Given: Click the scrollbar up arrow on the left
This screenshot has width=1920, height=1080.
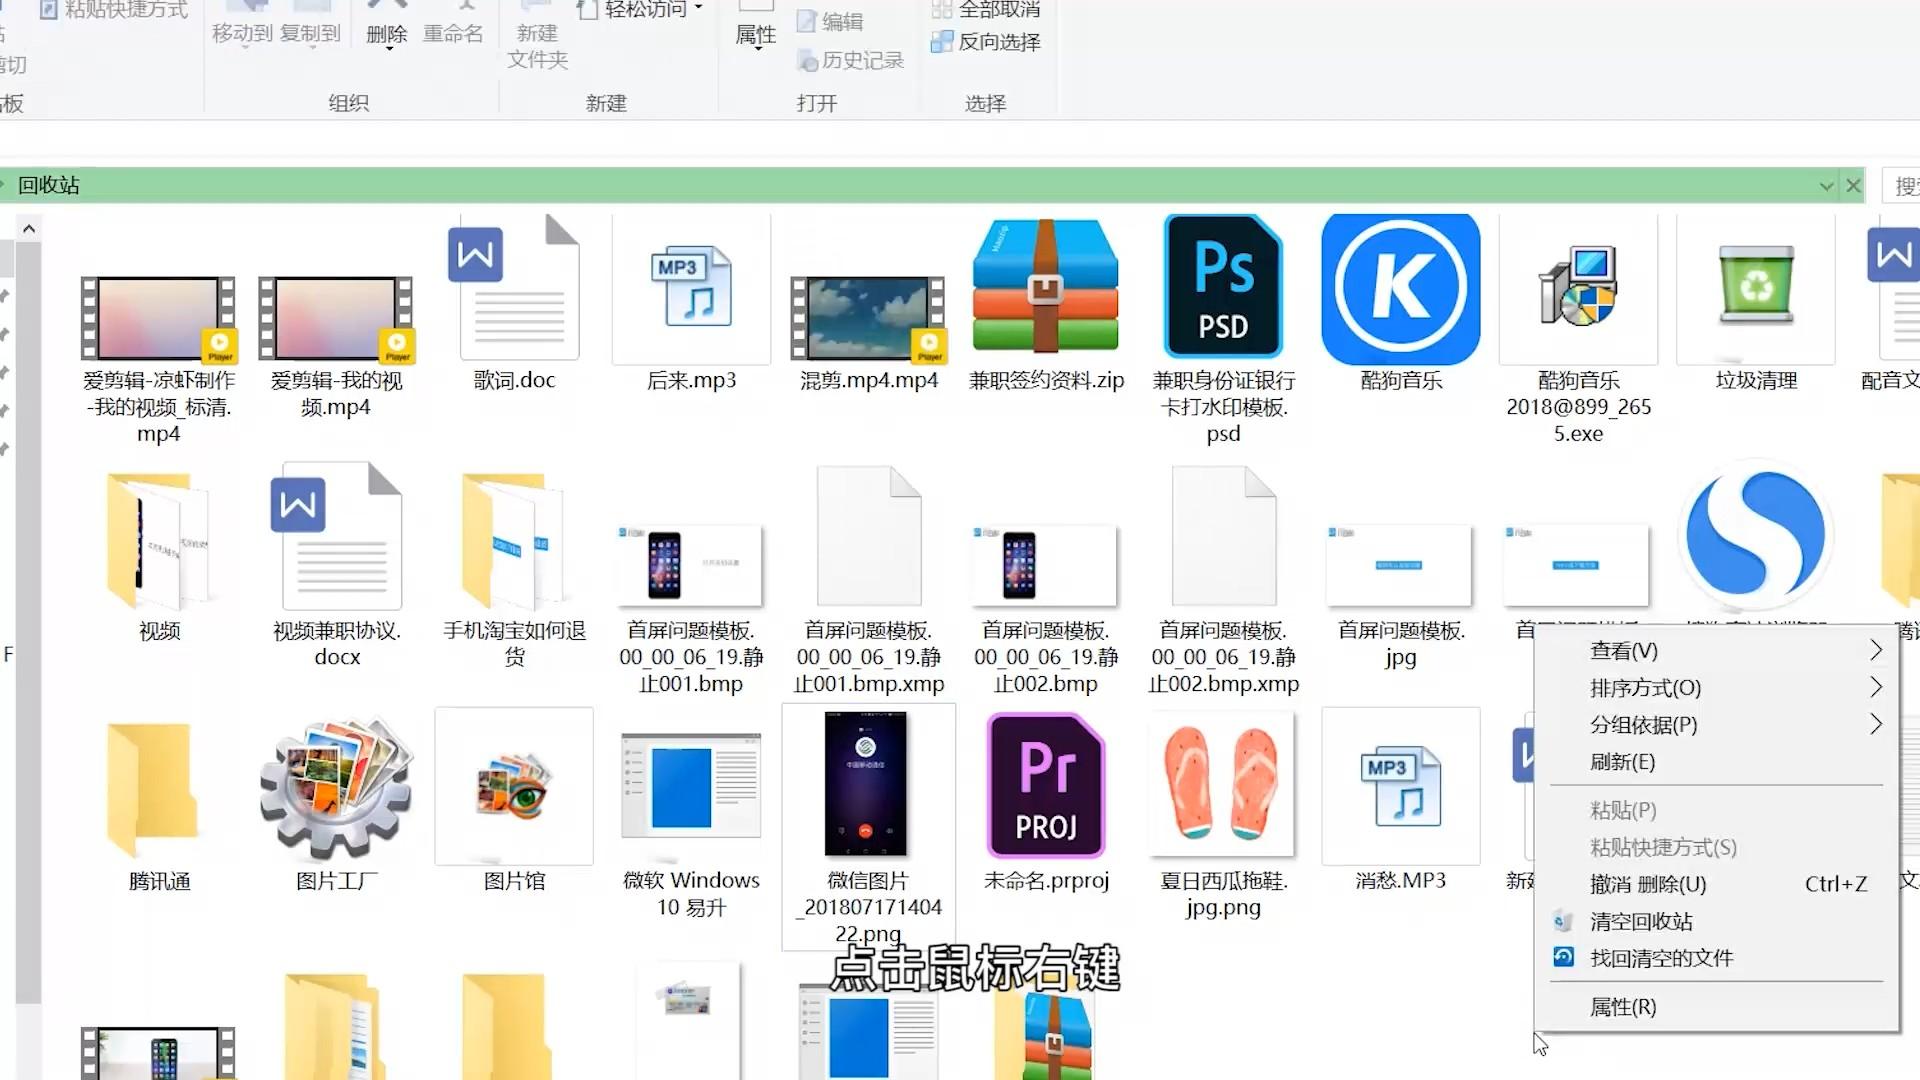Looking at the screenshot, I should (x=29, y=228).
